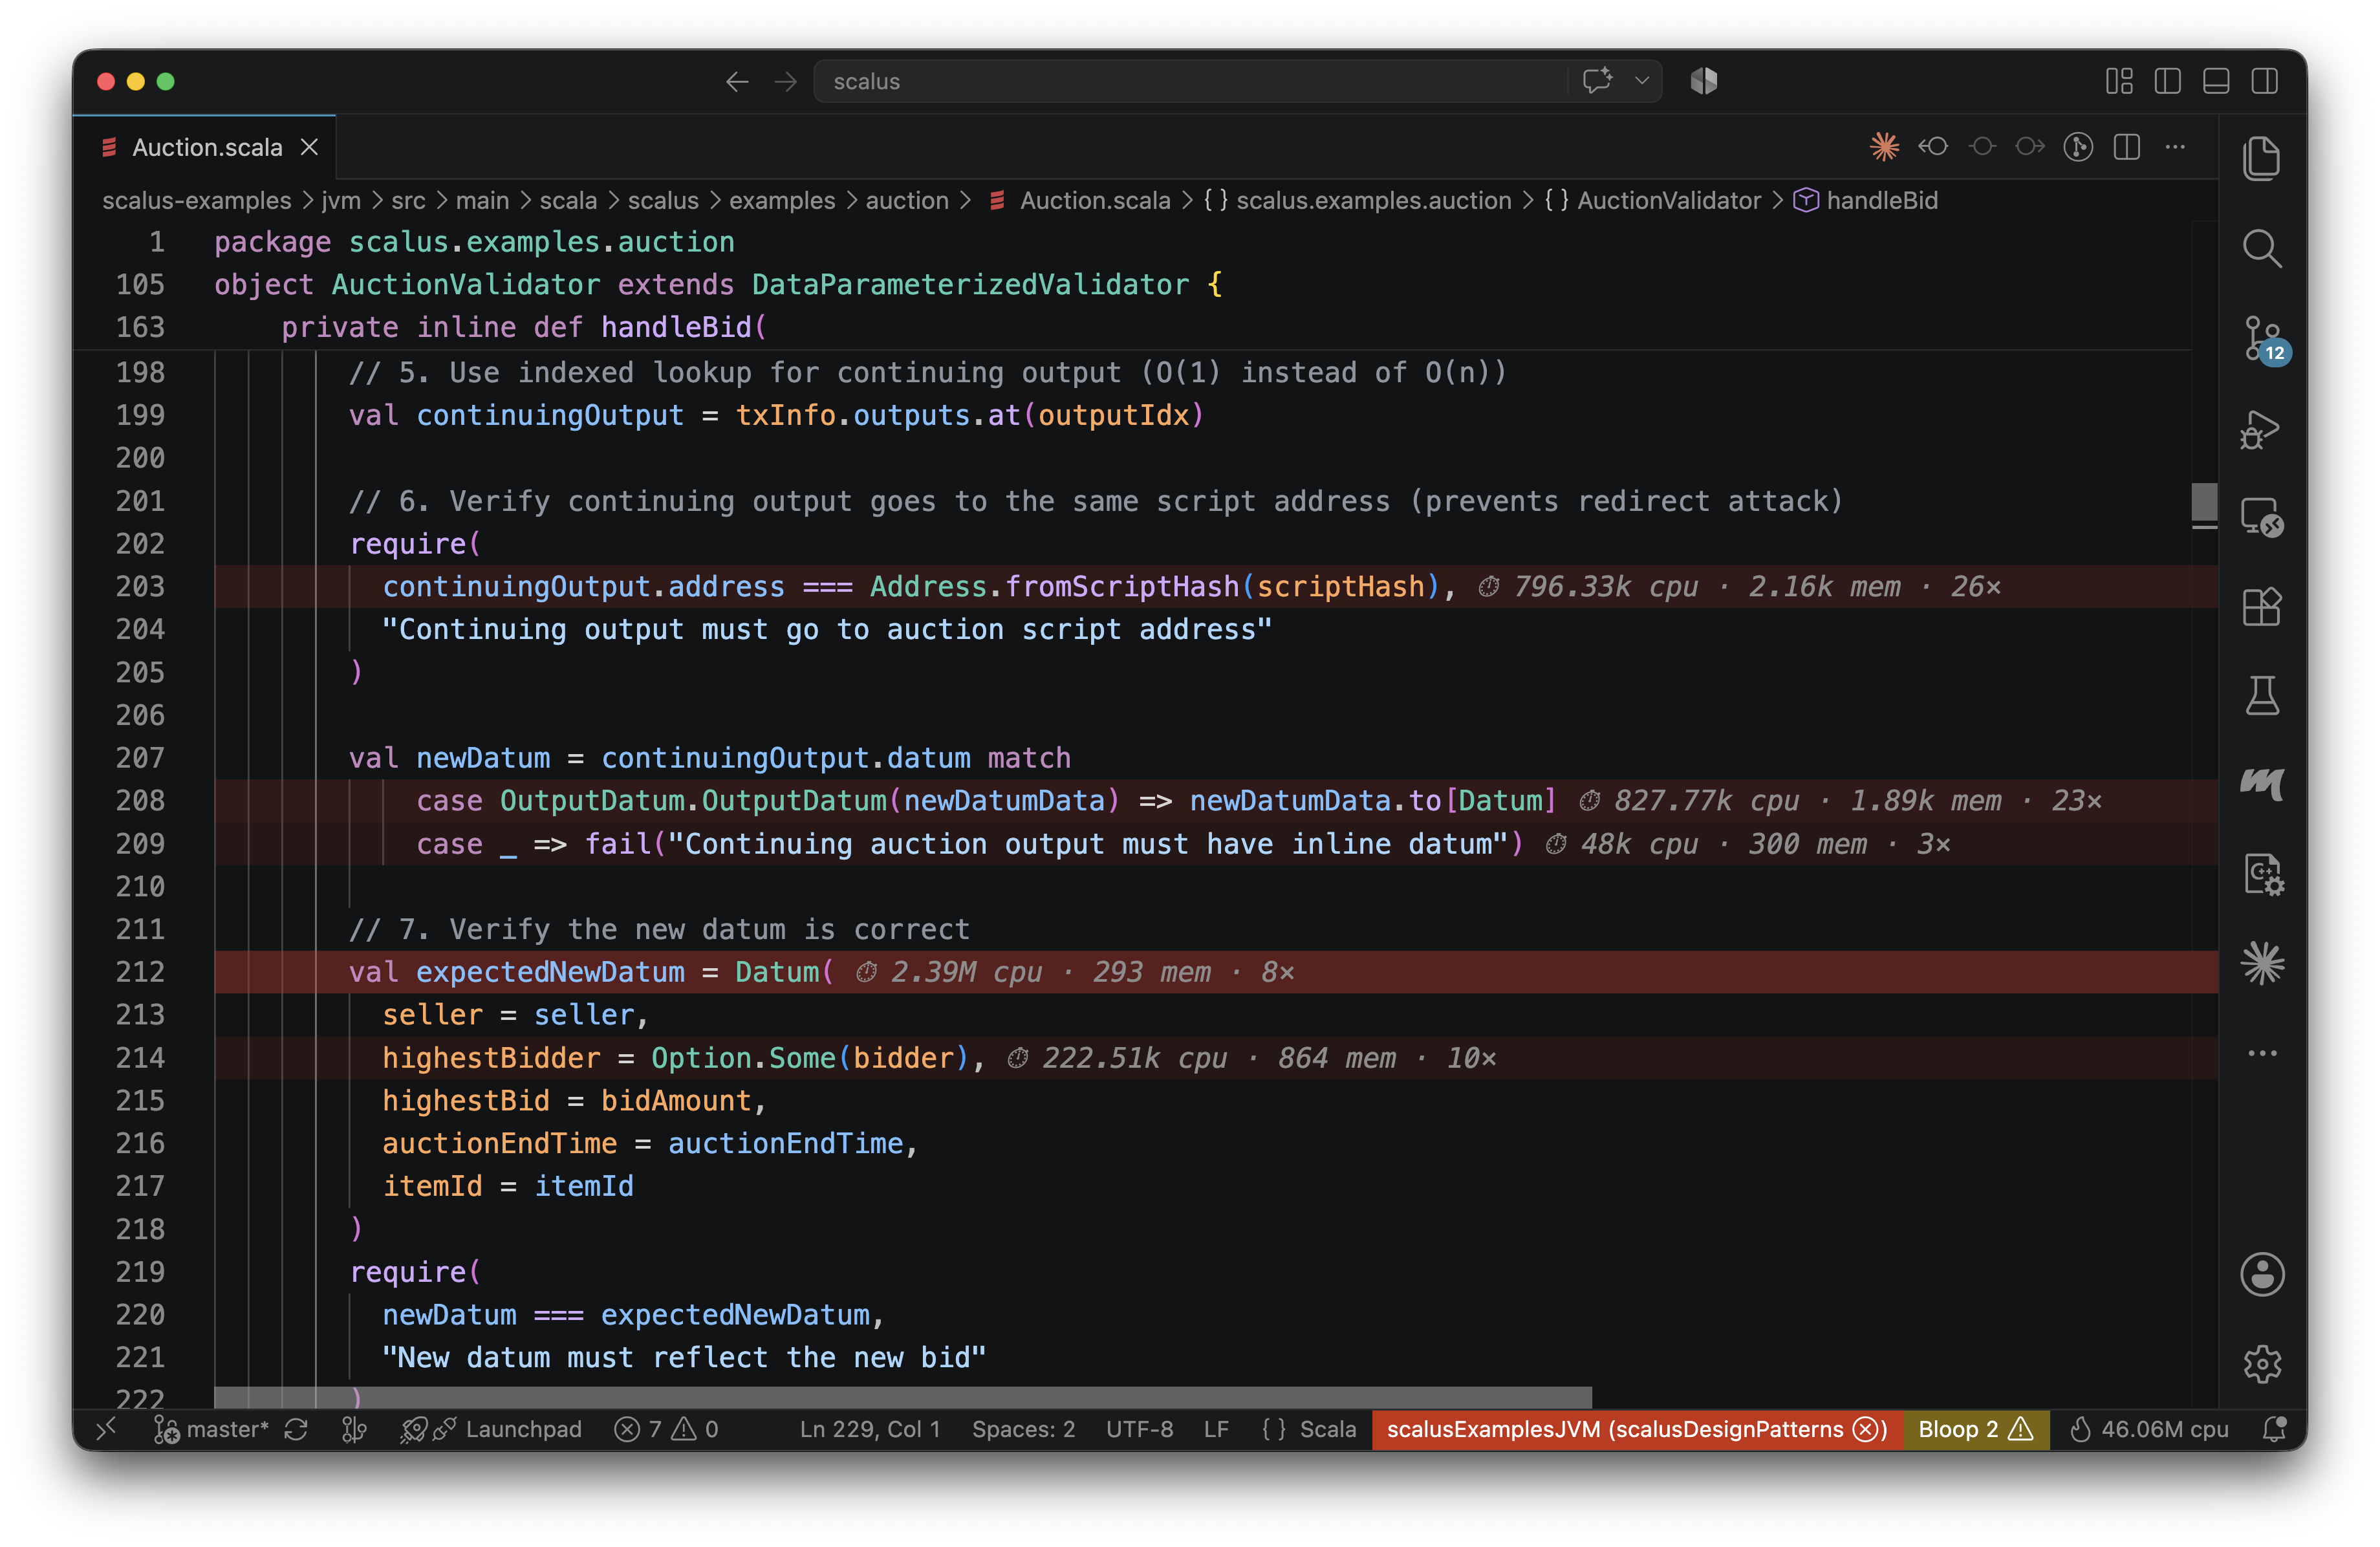2380x1547 pixels.
Task: Toggle the bottom panel visibility
Action: tap(2216, 81)
